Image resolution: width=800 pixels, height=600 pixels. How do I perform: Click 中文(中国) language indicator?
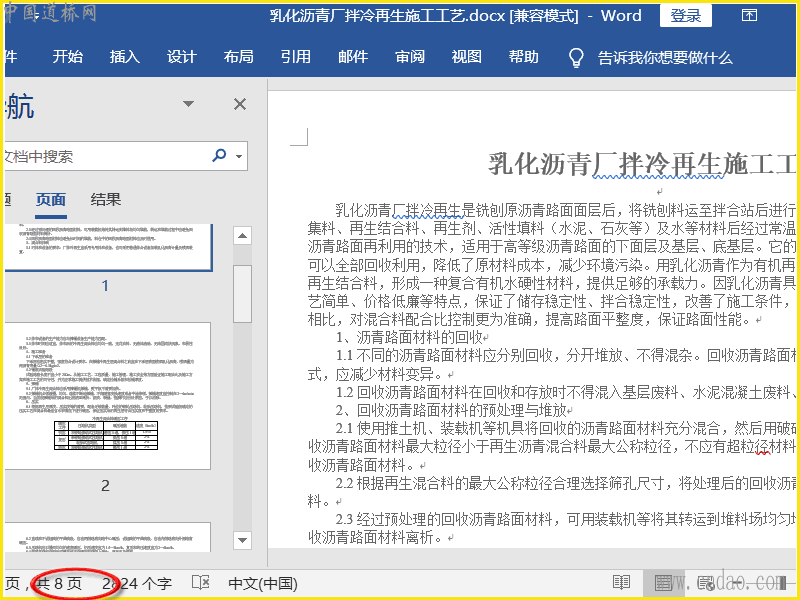tap(263, 584)
